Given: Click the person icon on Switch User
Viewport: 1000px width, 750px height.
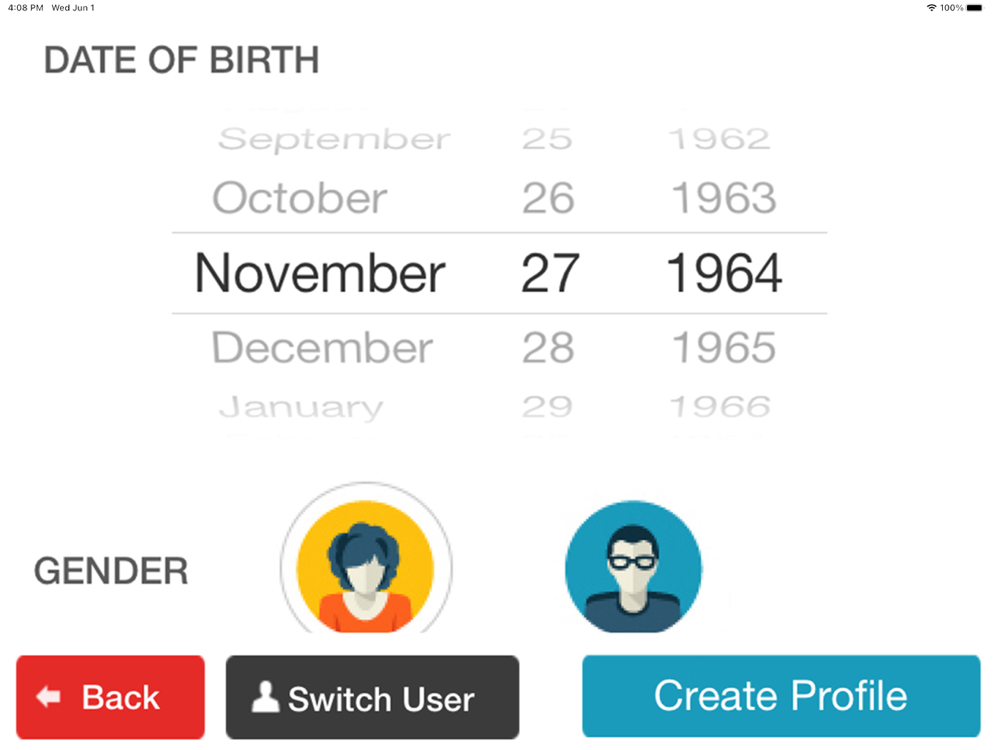Looking at the screenshot, I should click(265, 697).
